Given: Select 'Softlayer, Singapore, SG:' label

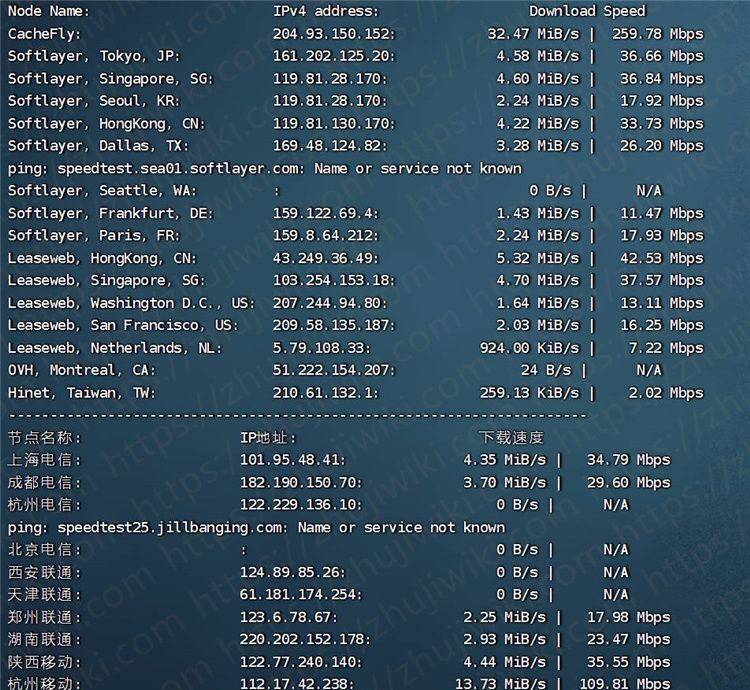Looking at the screenshot, I should [110, 79].
